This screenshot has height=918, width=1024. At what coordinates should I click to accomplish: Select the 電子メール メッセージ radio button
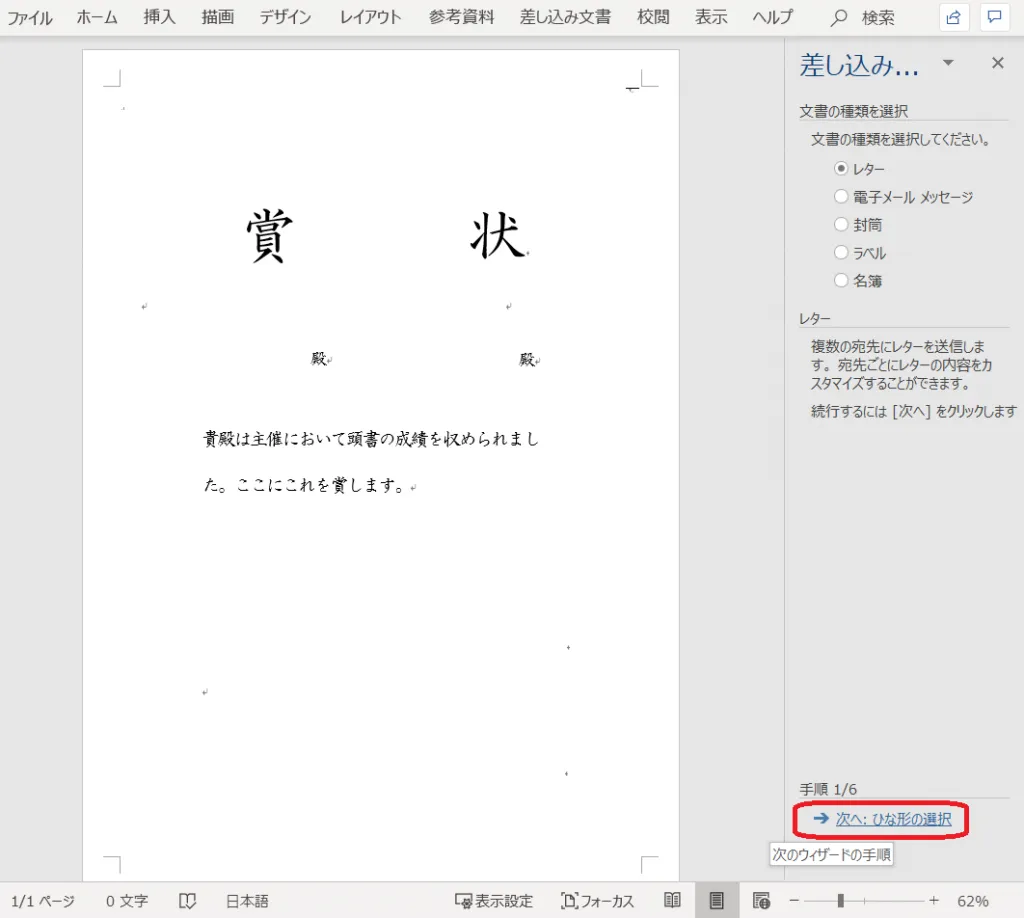coord(842,197)
